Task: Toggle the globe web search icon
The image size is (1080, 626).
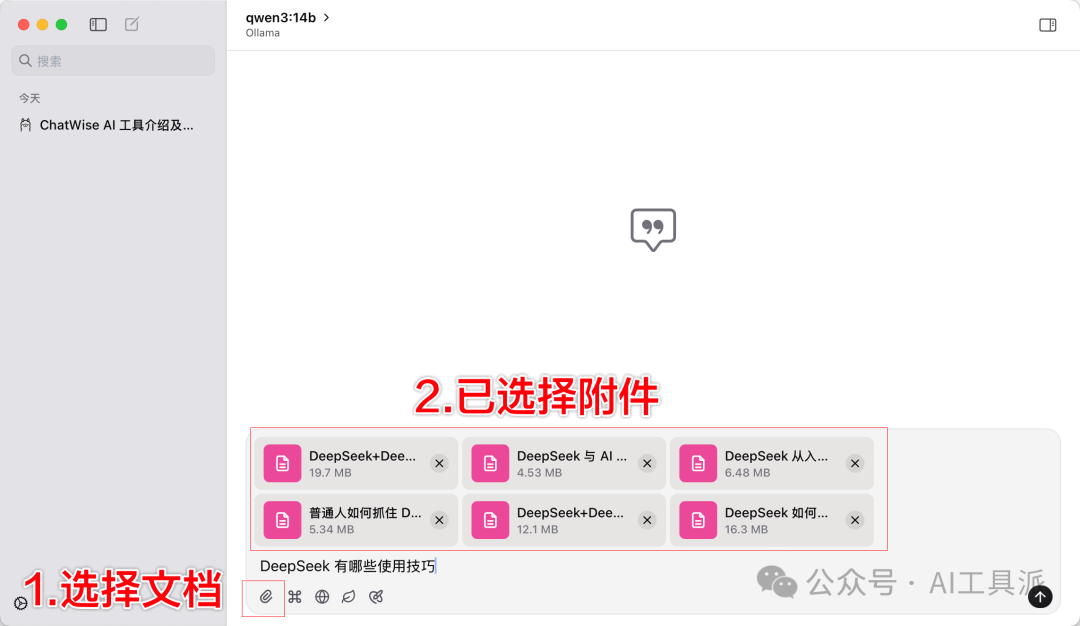Action: [322, 596]
